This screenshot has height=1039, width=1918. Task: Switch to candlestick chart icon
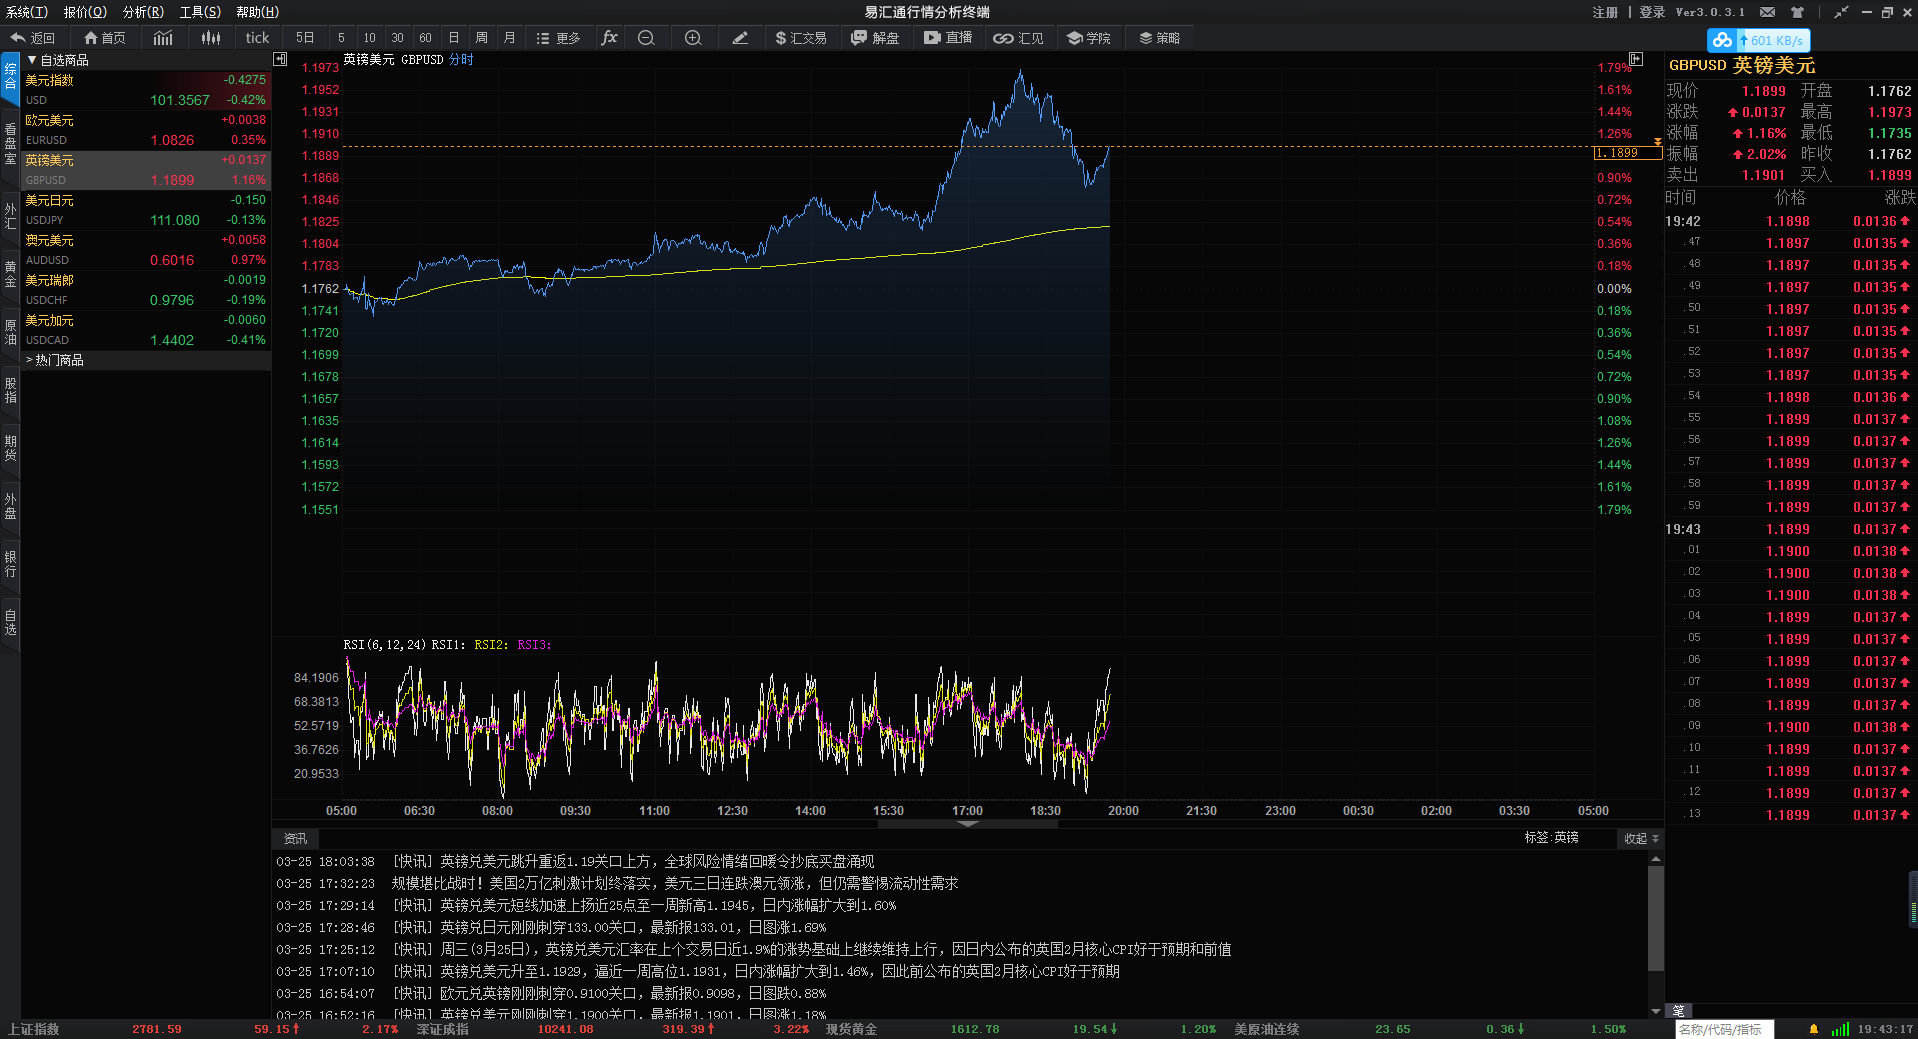tap(211, 38)
